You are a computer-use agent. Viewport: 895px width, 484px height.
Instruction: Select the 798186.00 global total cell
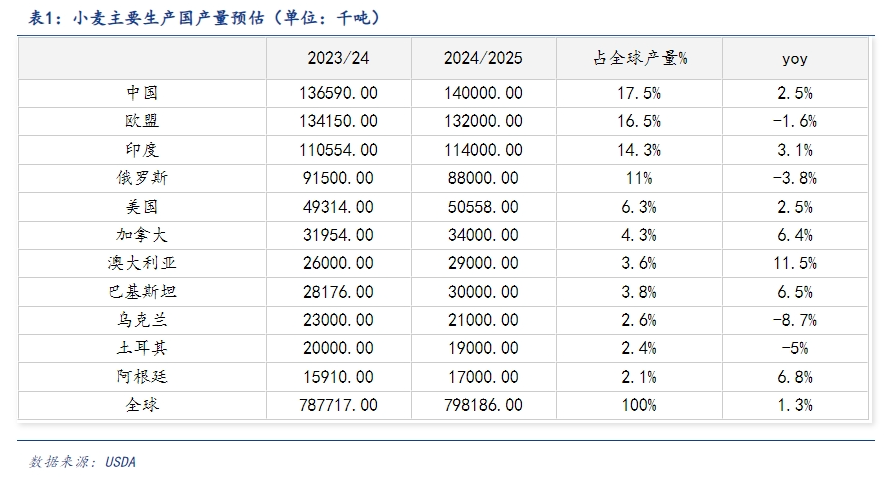pos(483,405)
